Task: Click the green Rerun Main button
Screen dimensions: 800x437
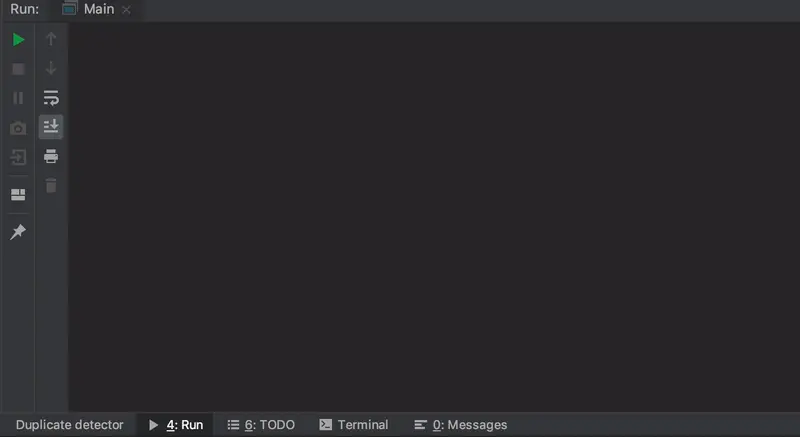Action: [x=18, y=39]
